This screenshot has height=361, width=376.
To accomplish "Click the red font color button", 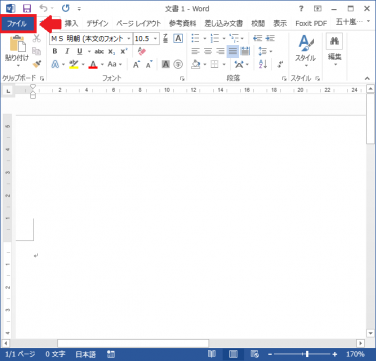I will tap(93, 64).
